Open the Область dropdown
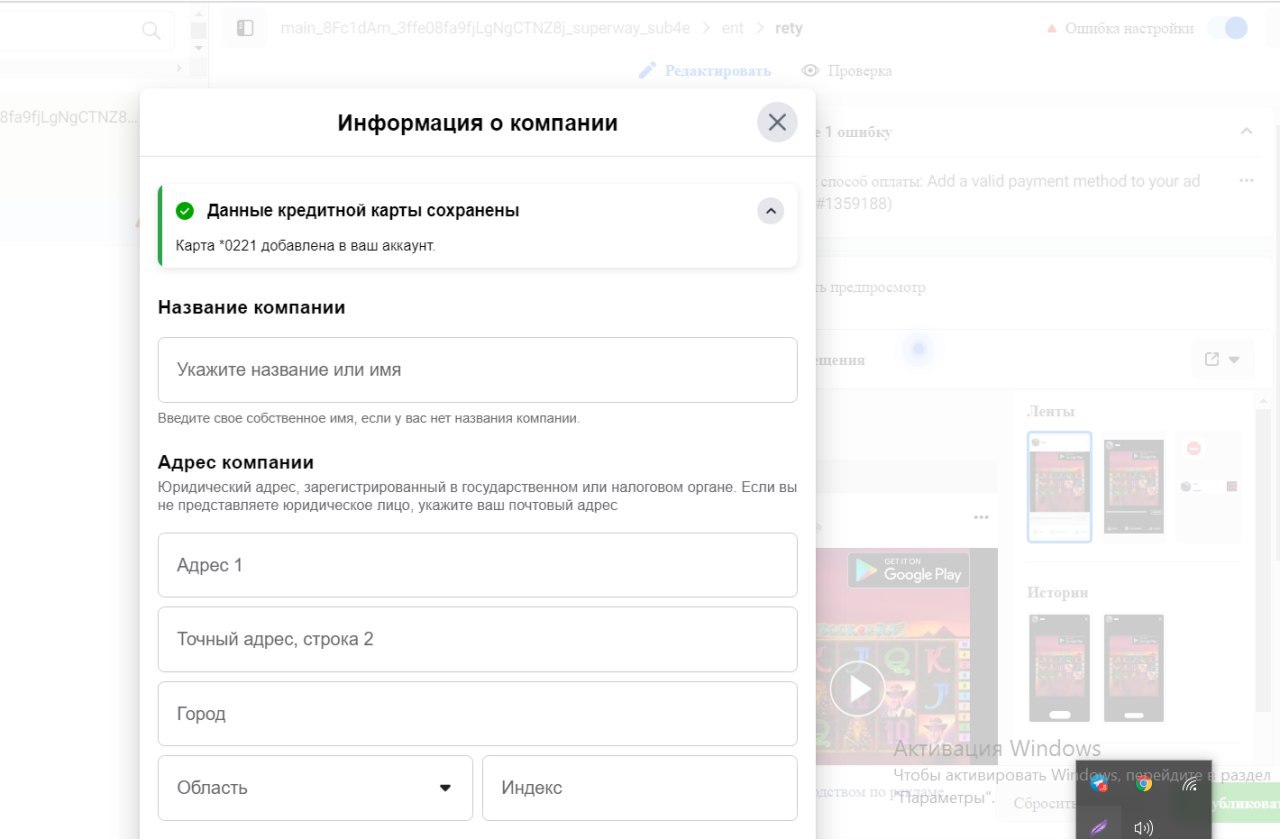1280x839 pixels. 315,788
